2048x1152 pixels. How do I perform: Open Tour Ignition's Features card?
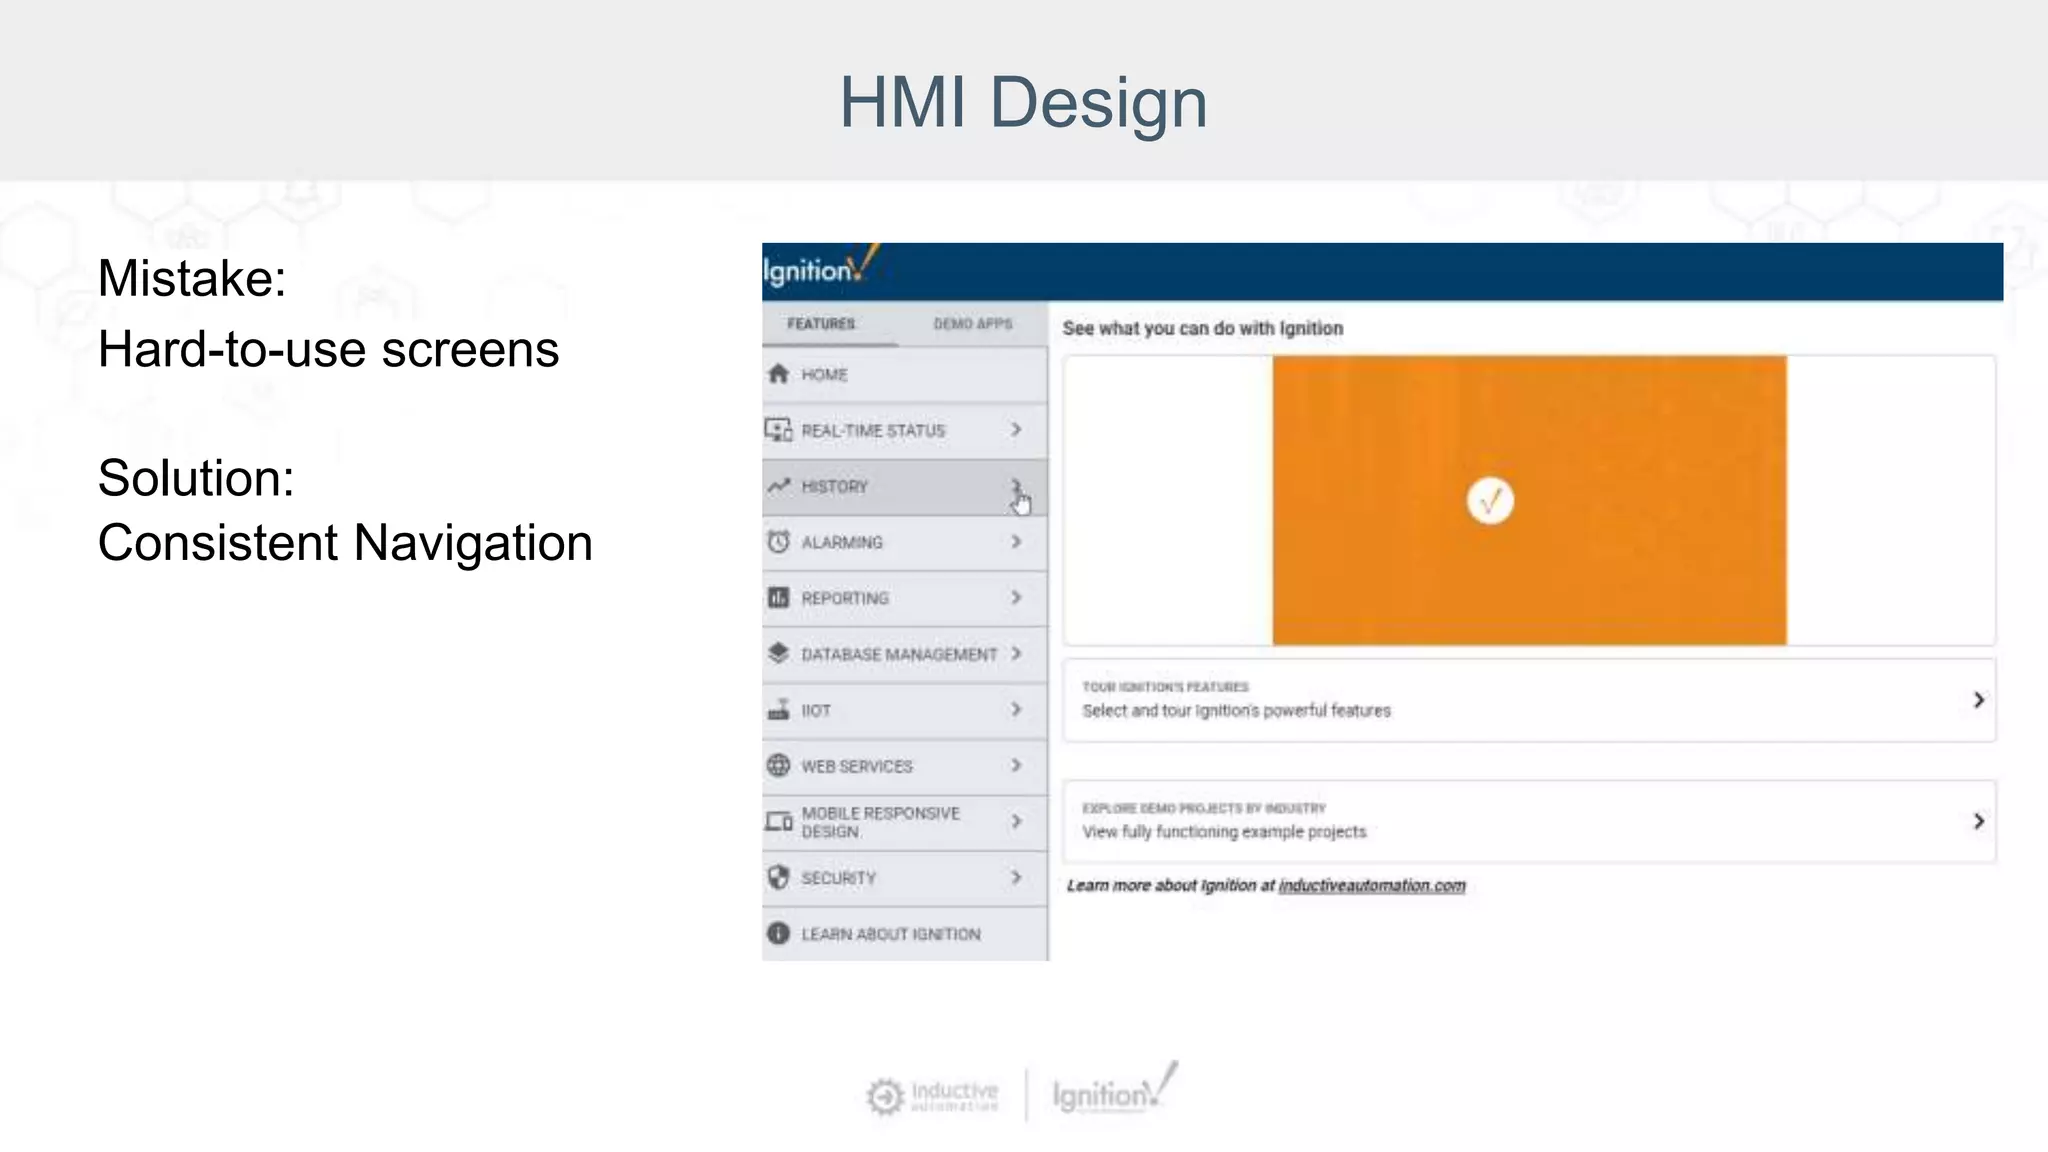(x=1529, y=700)
